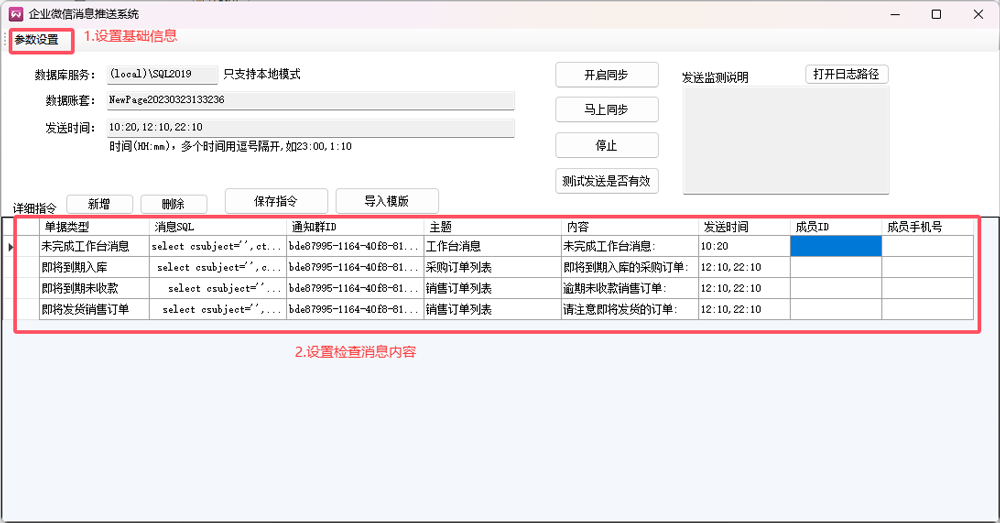The image size is (1000, 523).
Task: Minimize the 企业微信消息推送系统 window
Action: point(895,14)
